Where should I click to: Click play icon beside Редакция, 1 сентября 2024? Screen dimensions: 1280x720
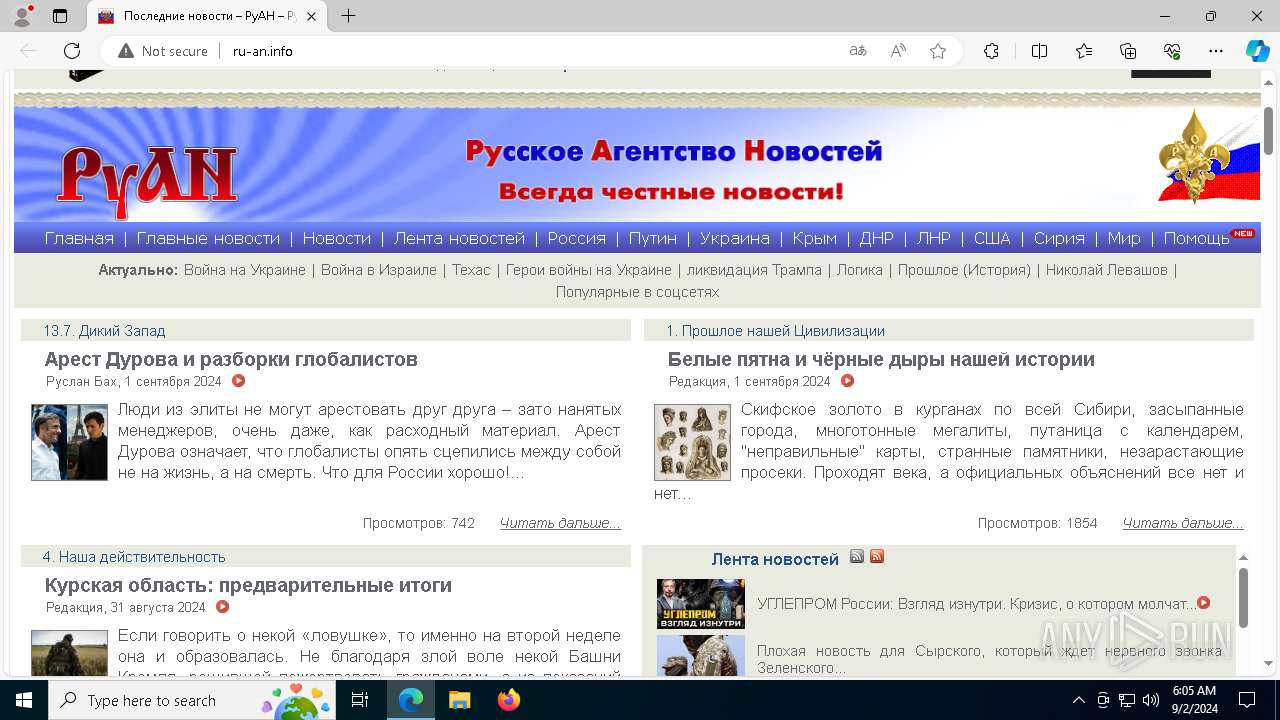[847, 381]
